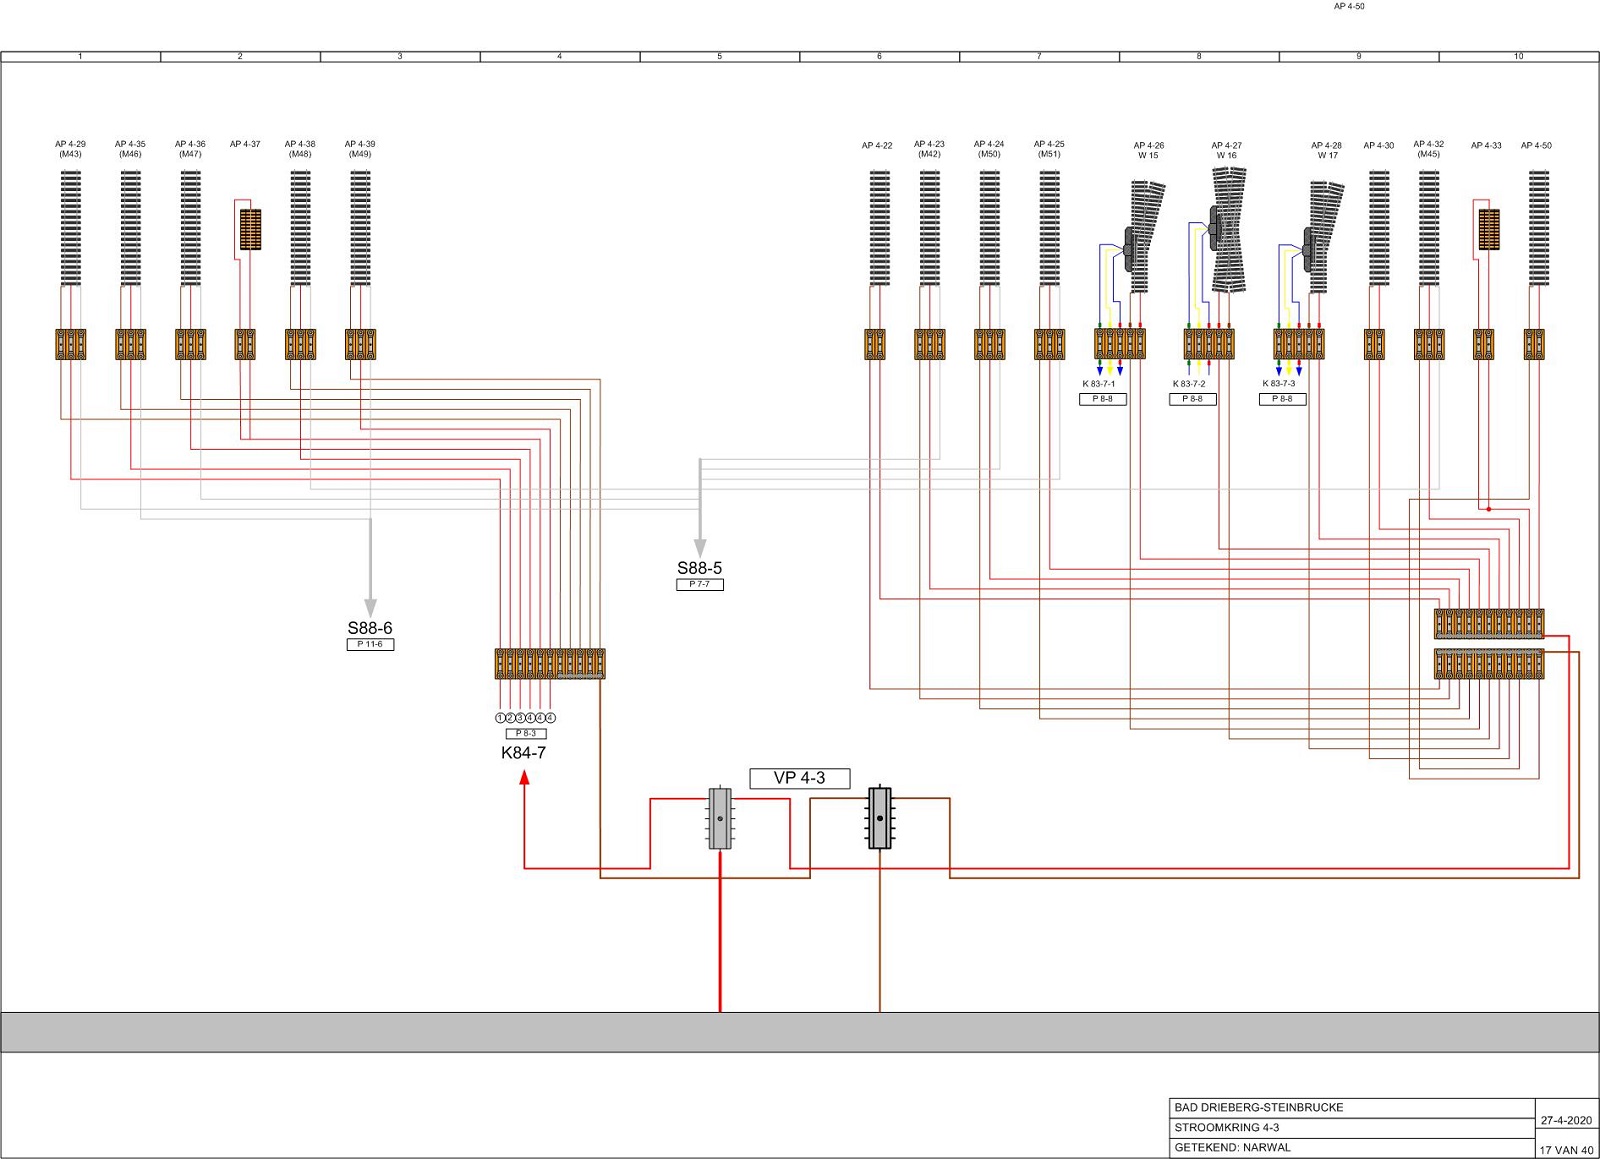Click the red arrowhead below K84-7
1600x1159 pixels.
[524, 778]
